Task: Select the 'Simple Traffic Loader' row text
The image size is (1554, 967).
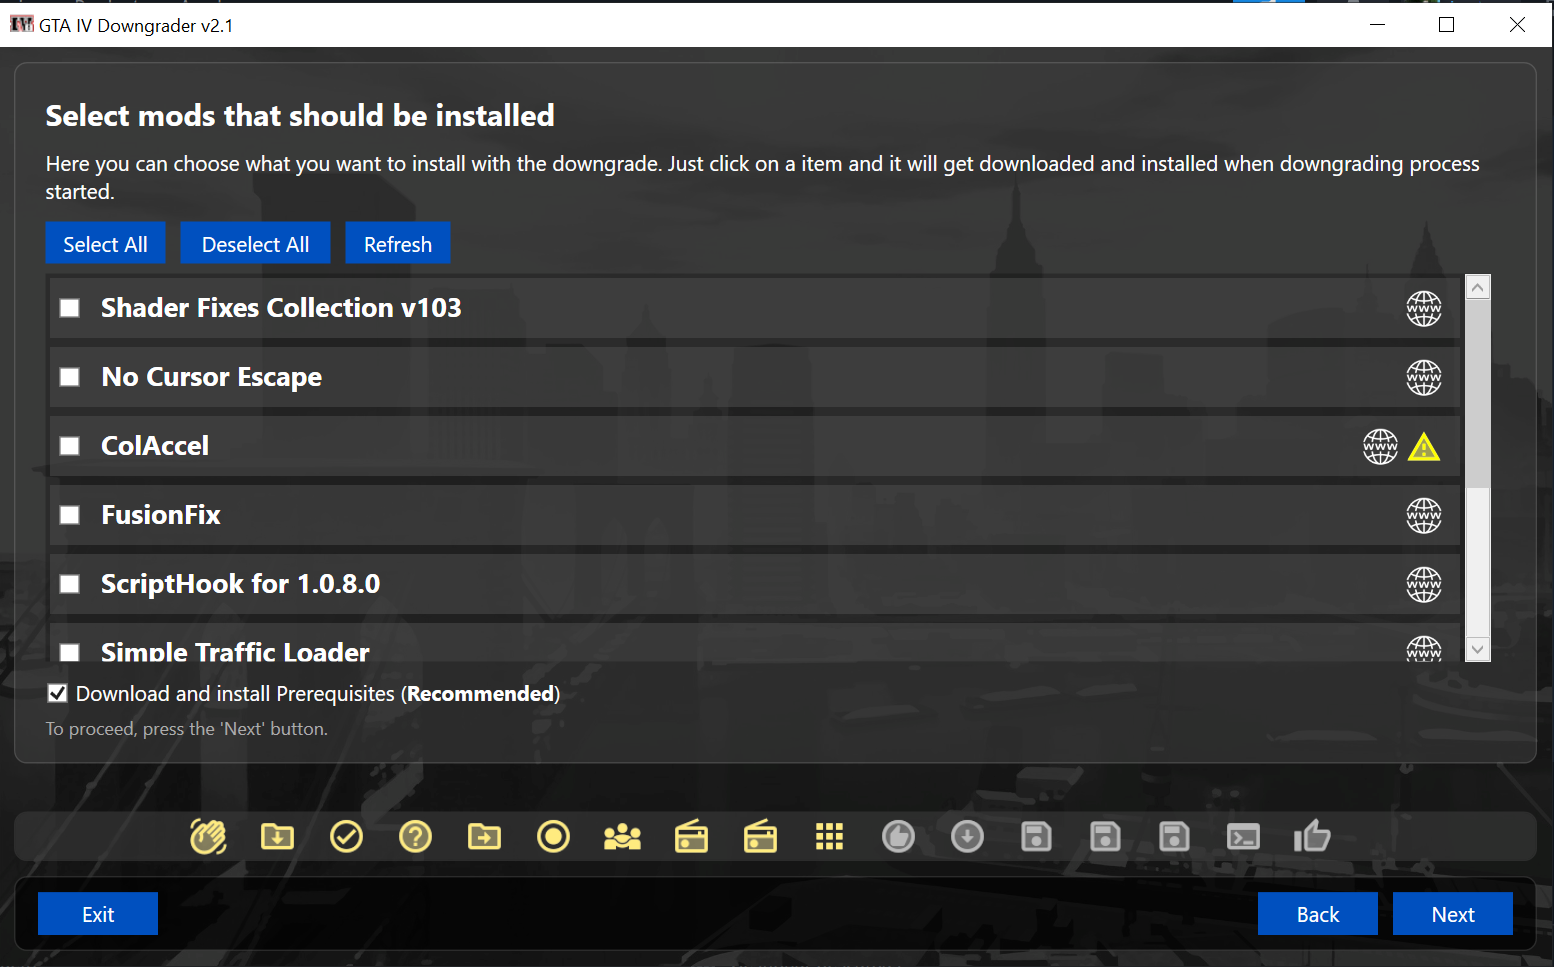Action: [x=236, y=652]
